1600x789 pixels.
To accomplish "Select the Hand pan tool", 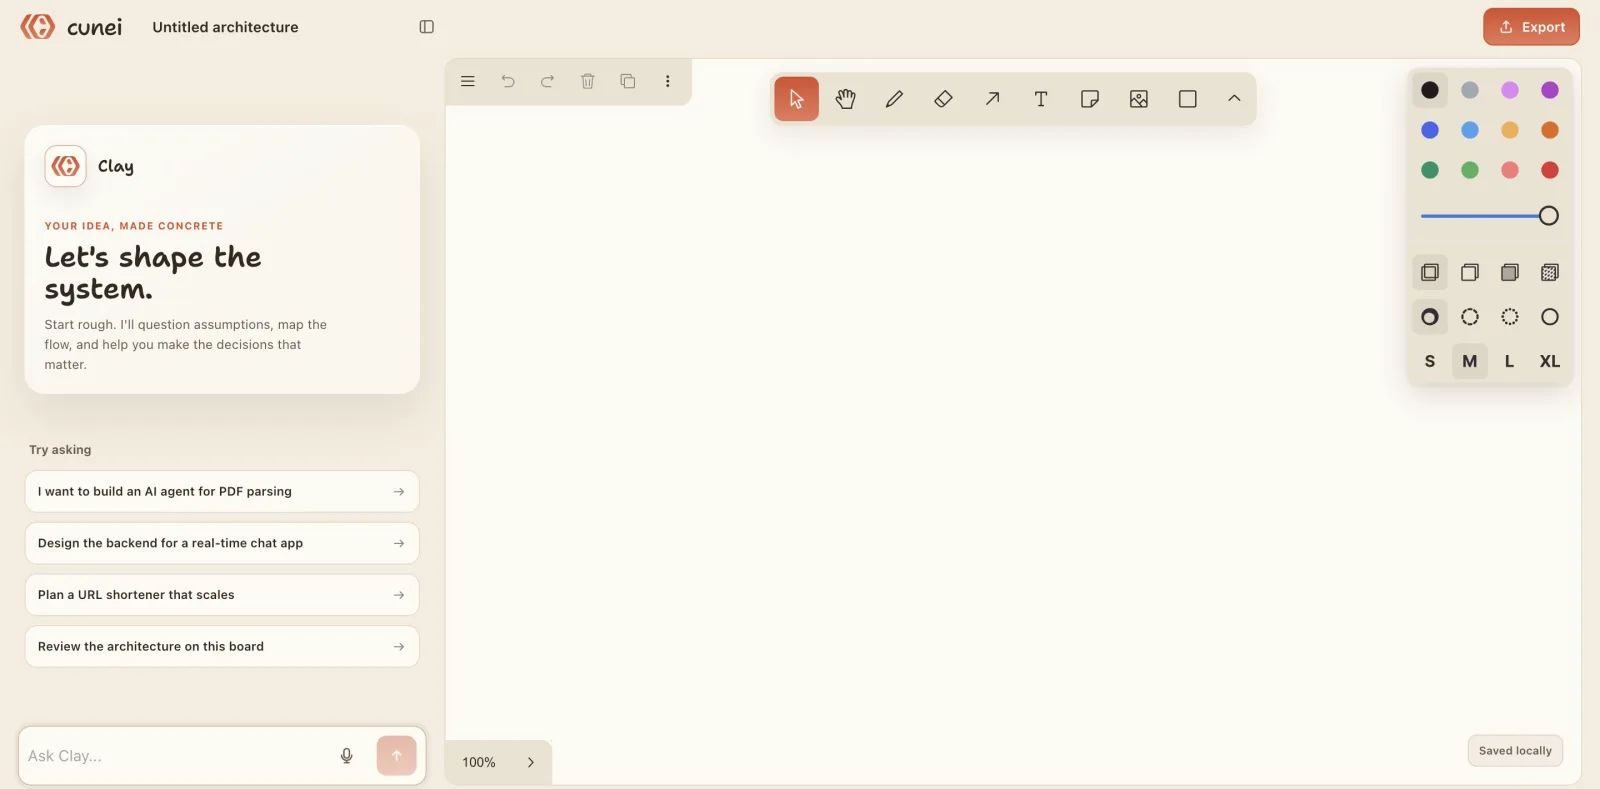I will click(x=845, y=99).
